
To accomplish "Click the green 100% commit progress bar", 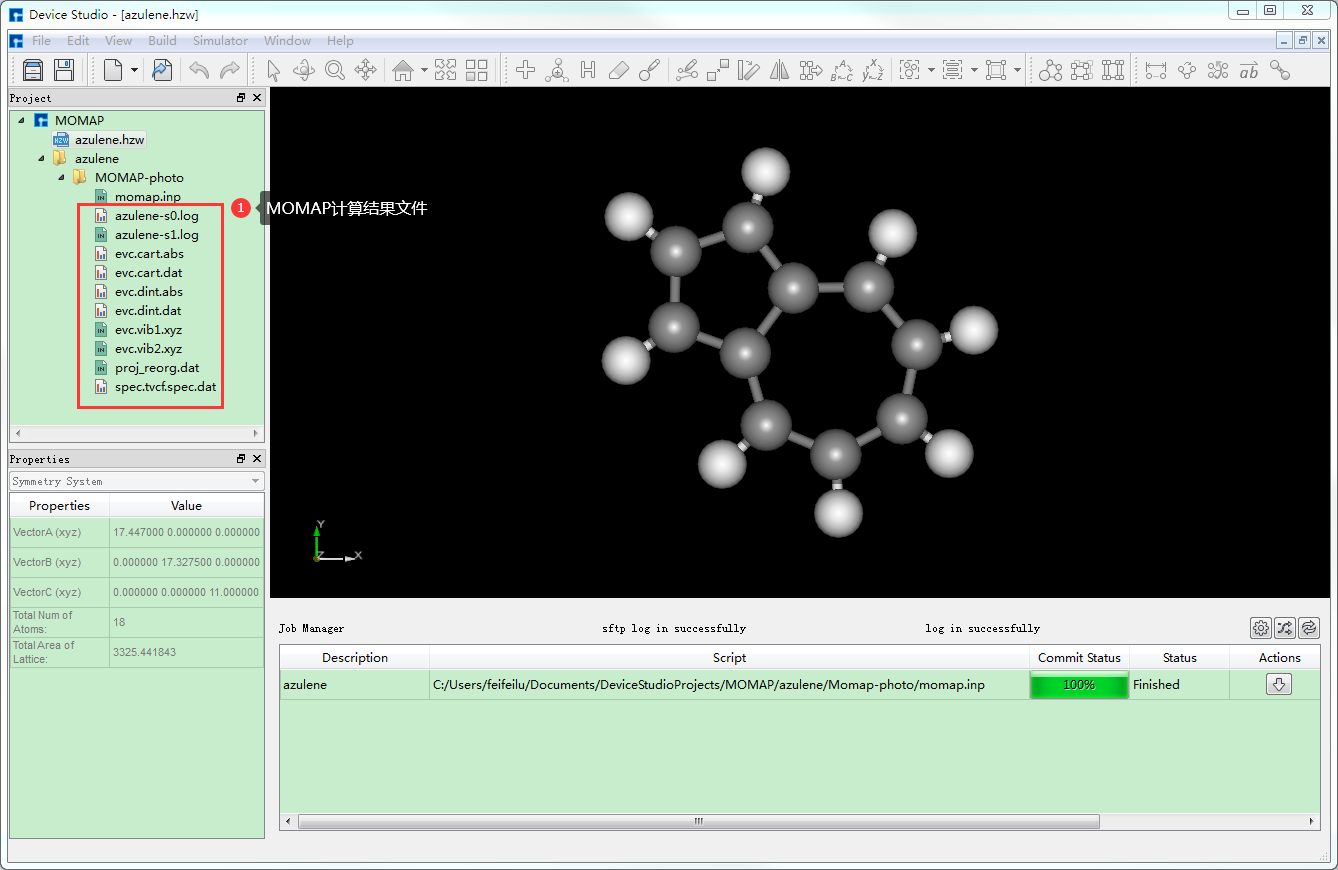I will click(x=1078, y=685).
